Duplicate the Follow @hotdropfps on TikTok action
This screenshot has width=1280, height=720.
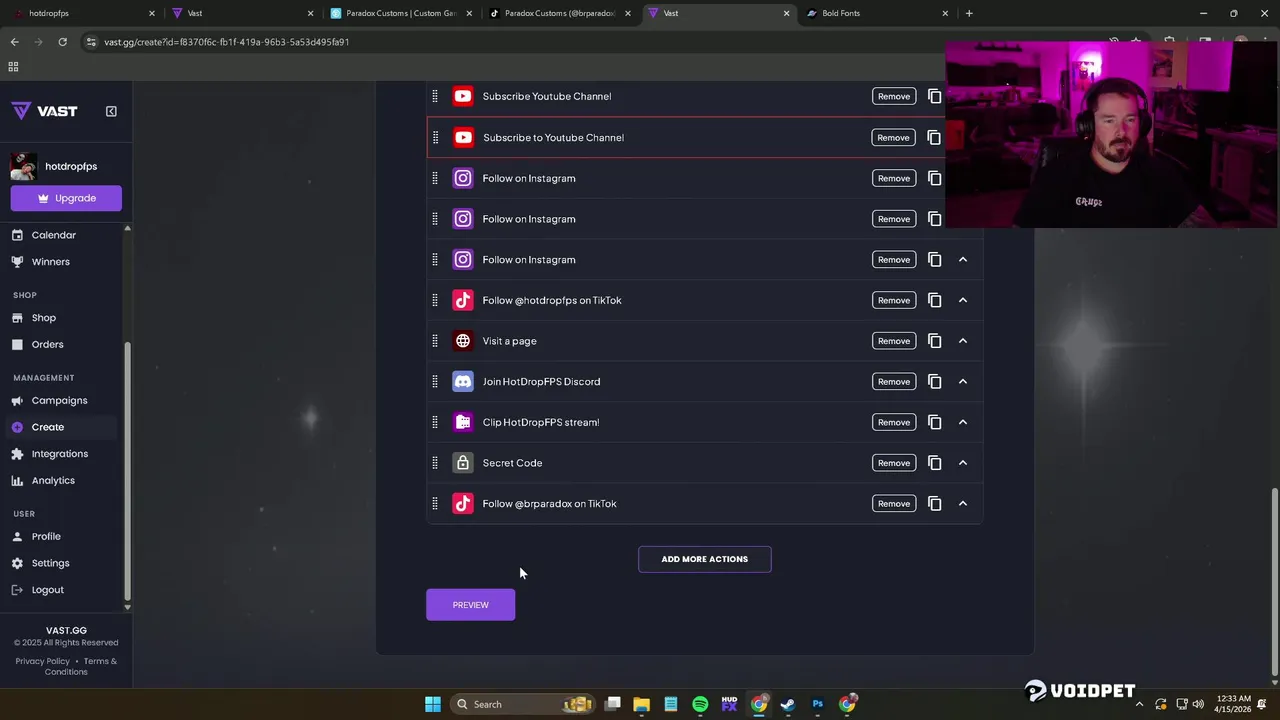934,300
